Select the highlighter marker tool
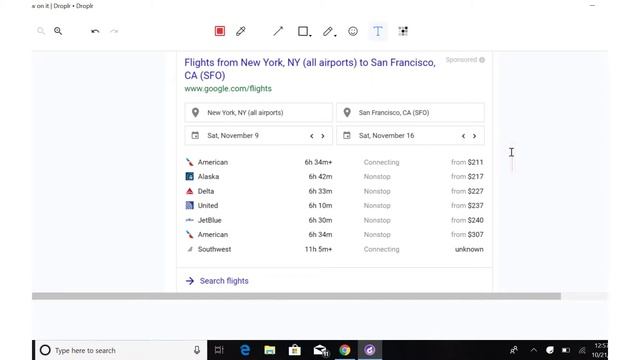This screenshot has width=640, height=360. point(241,31)
